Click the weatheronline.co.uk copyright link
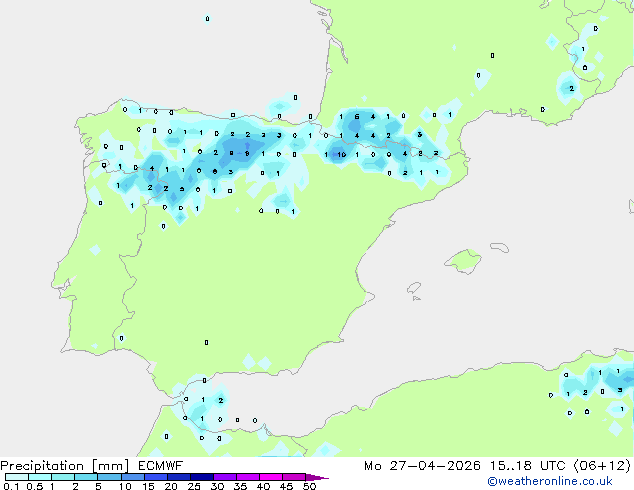 550,481
